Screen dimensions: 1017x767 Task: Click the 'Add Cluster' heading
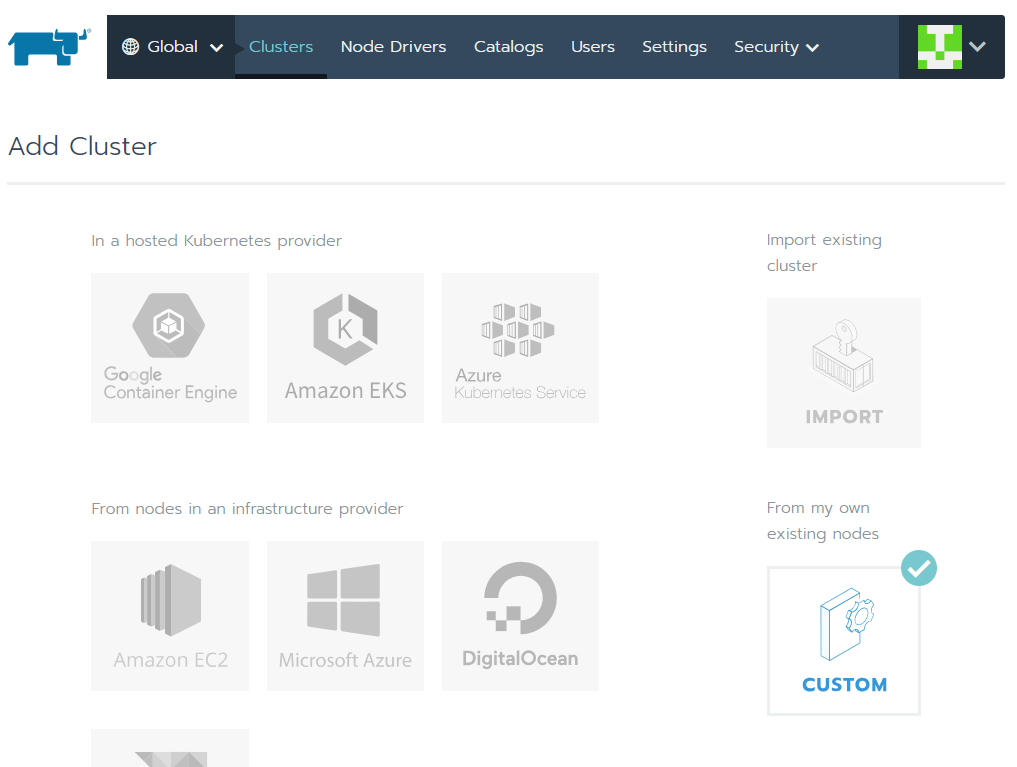click(x=82, y=147)
